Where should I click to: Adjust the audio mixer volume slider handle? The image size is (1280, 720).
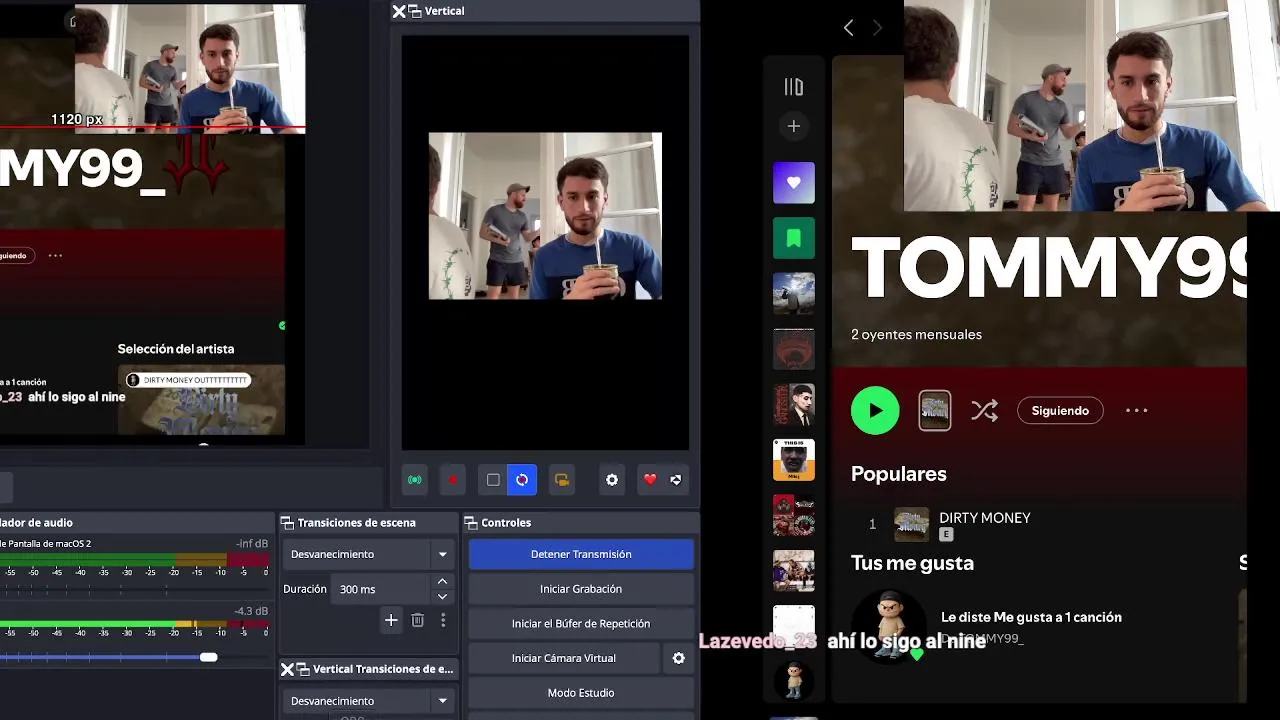pos(208,657)
